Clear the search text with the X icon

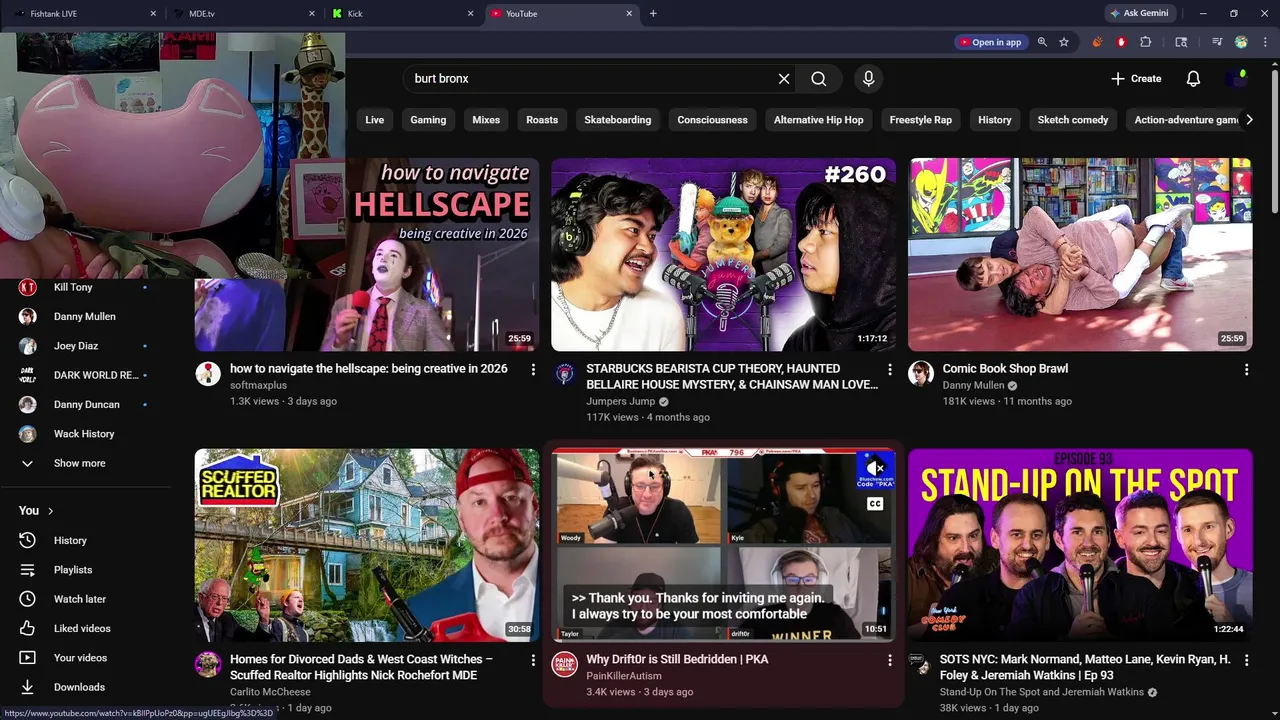coord(784,79)
